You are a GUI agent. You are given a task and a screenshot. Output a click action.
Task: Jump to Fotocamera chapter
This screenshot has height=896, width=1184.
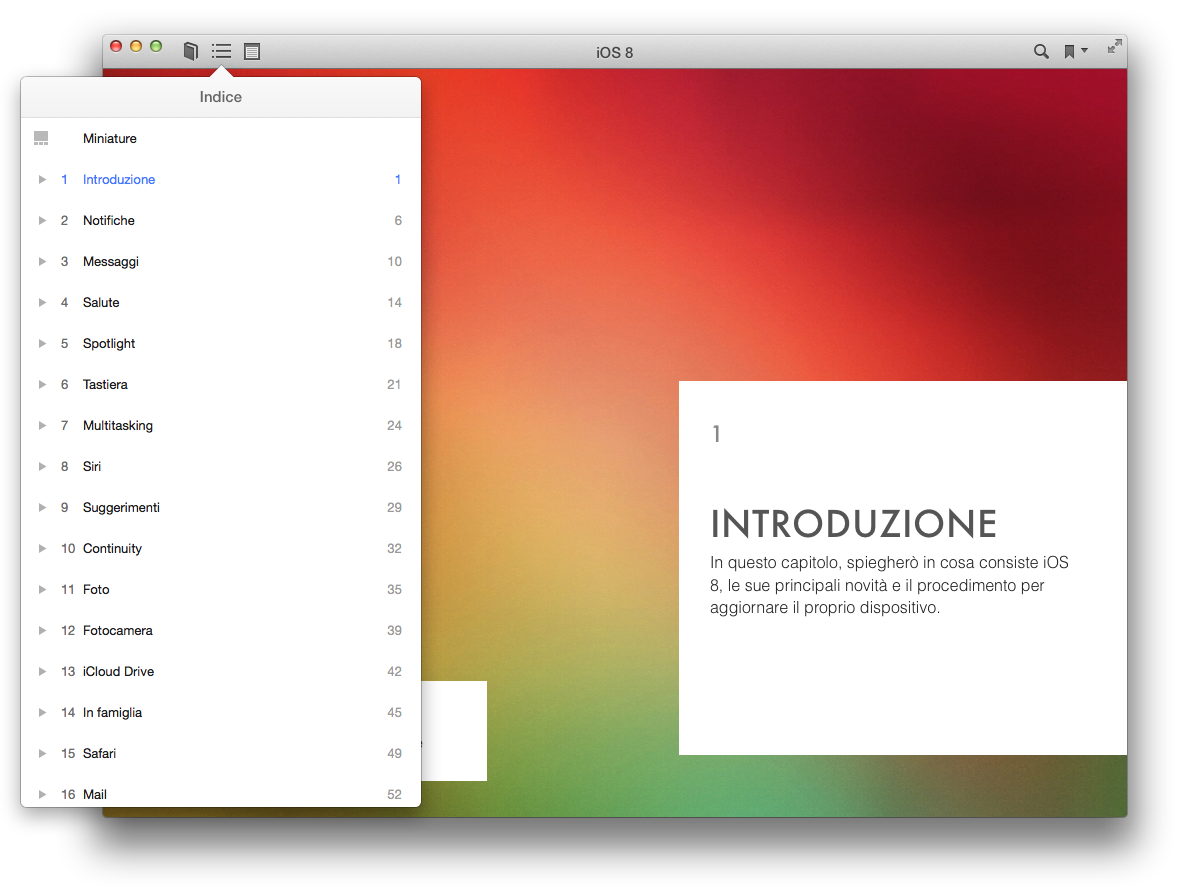pyautogui.click(x=118, y=630)
